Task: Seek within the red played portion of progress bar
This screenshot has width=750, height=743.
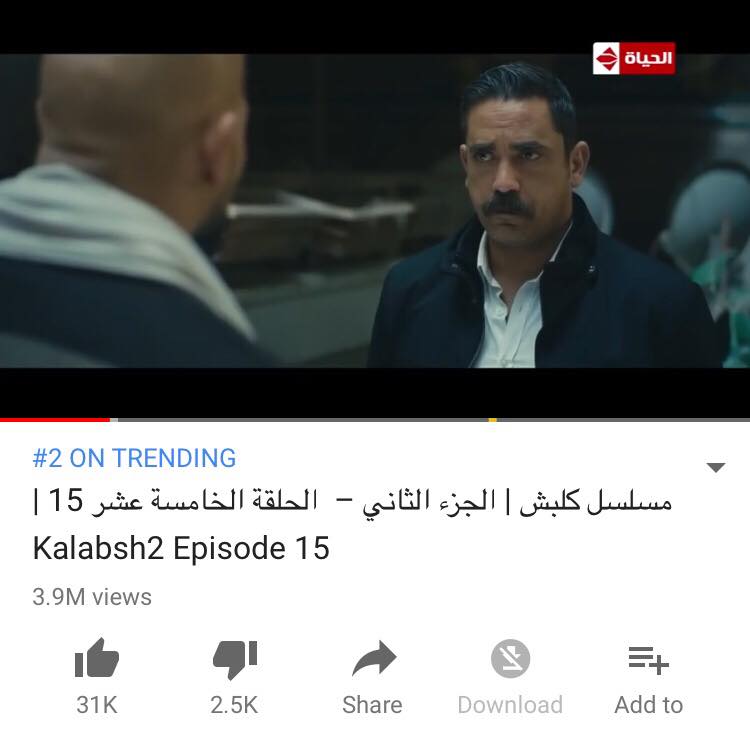Action: click(x=55, y=420)
